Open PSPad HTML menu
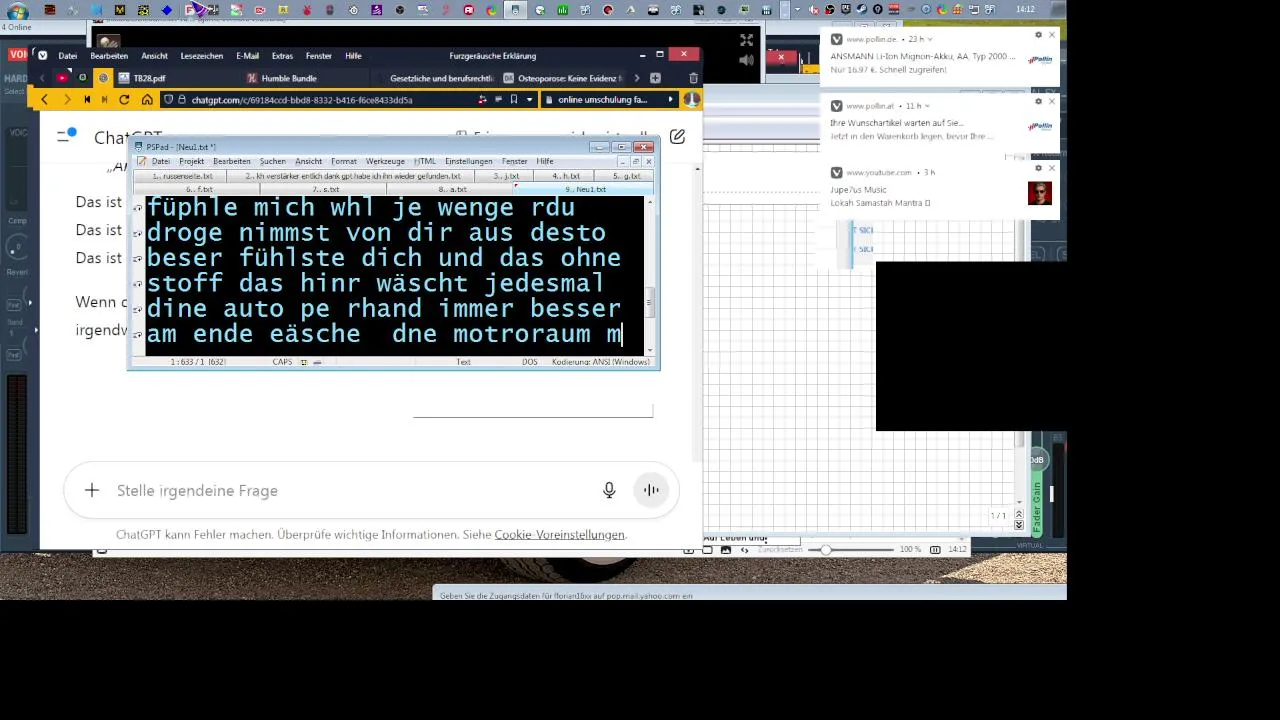 [x=425, y=161]
